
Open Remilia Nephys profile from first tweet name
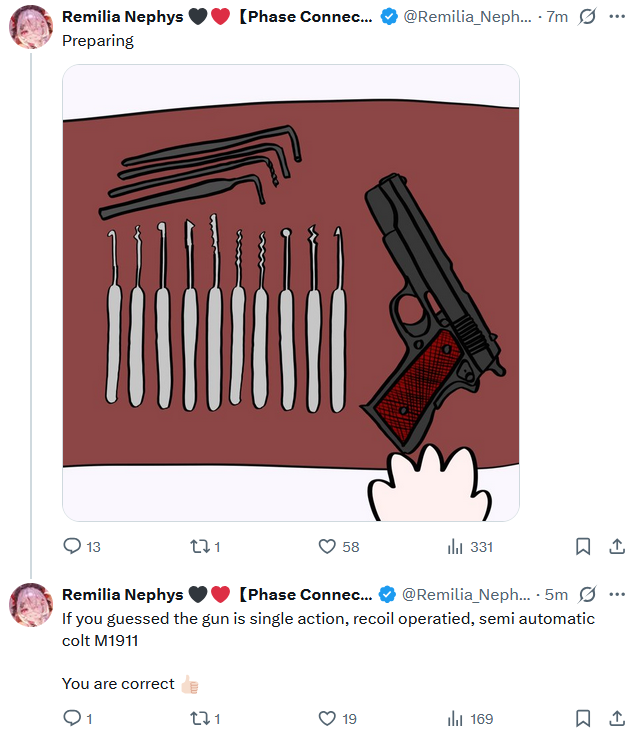click(123, 16)
